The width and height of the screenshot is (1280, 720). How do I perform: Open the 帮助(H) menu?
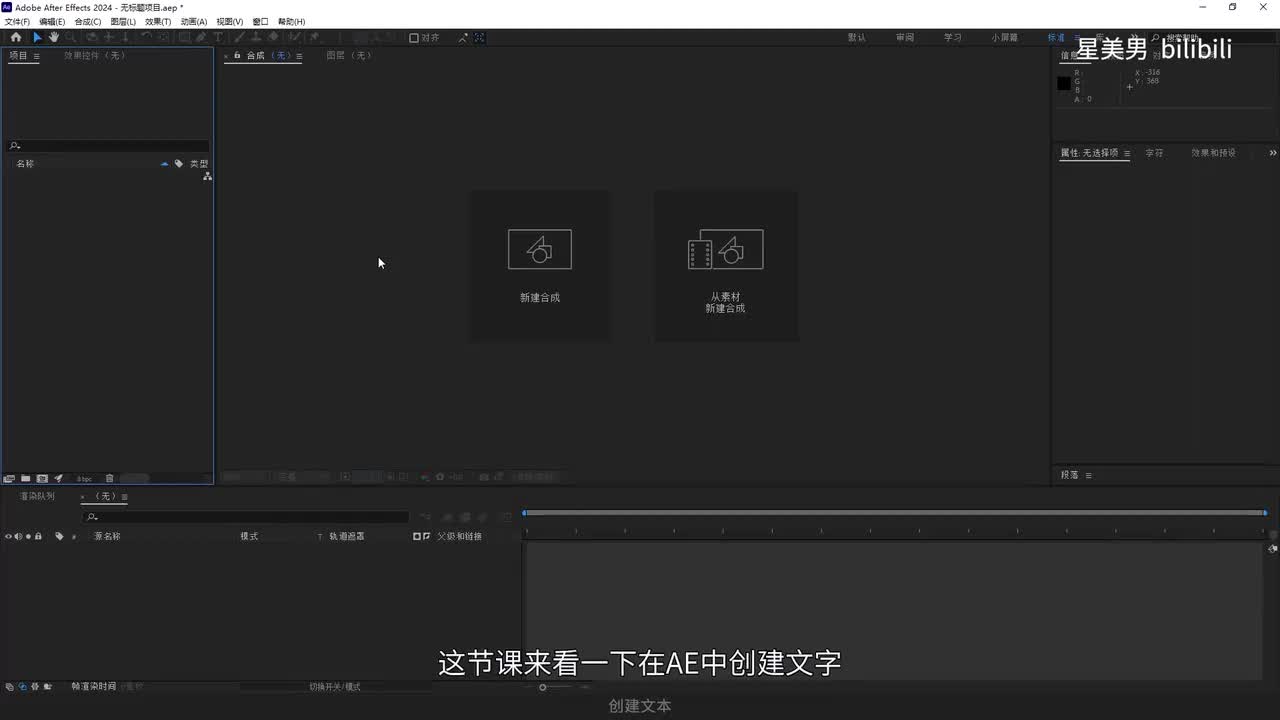291,21
